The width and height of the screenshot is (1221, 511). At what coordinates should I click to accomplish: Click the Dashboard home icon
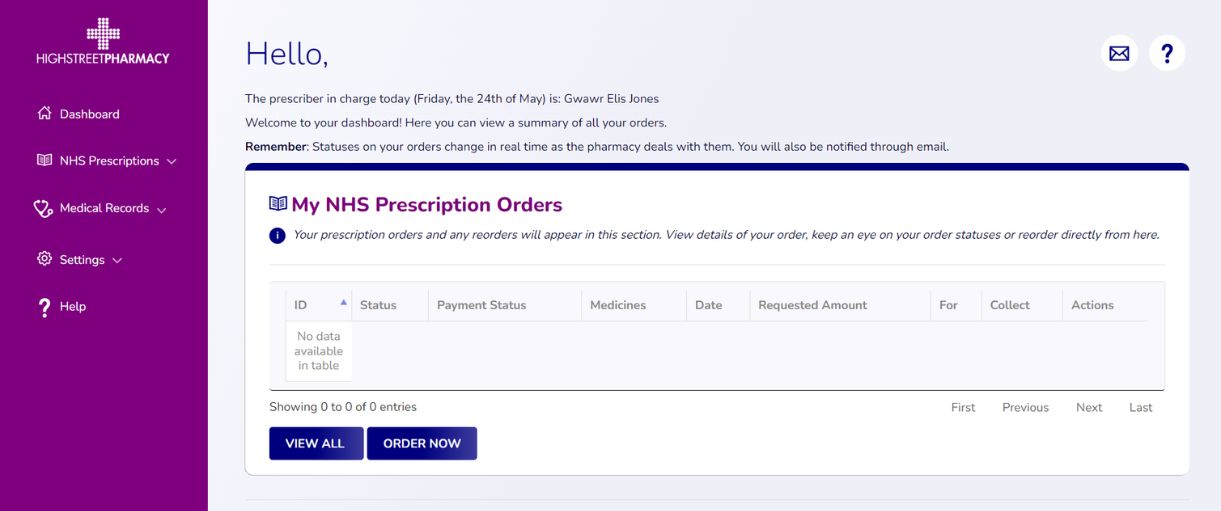[x=44, y=113]
